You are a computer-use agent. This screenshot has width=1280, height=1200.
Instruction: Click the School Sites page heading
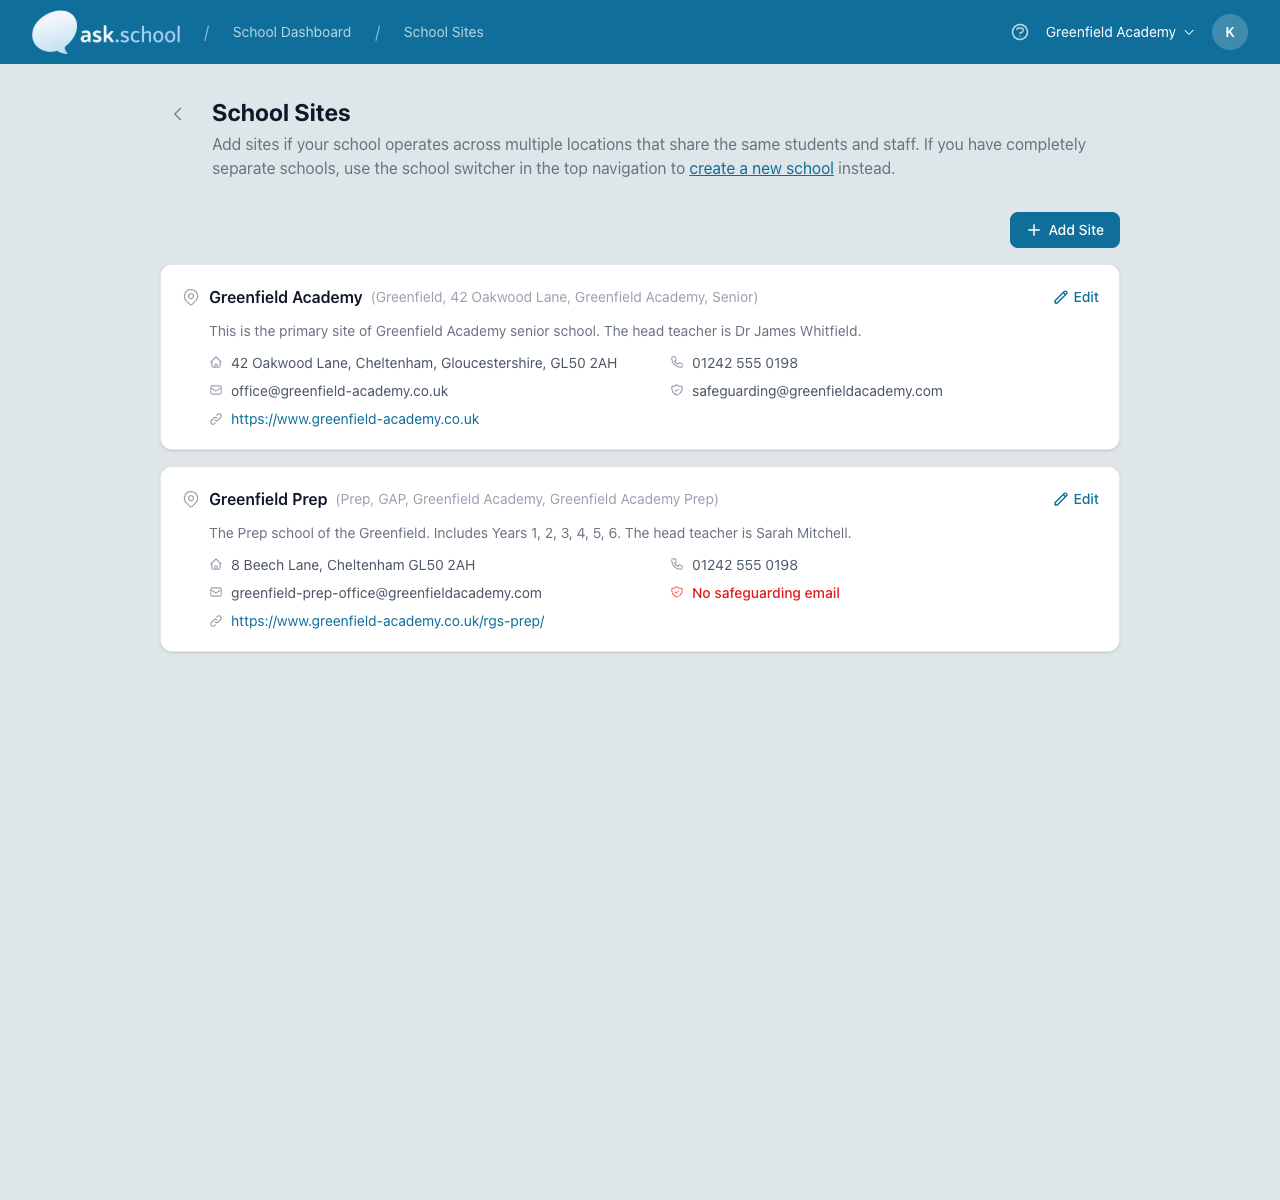281,113
